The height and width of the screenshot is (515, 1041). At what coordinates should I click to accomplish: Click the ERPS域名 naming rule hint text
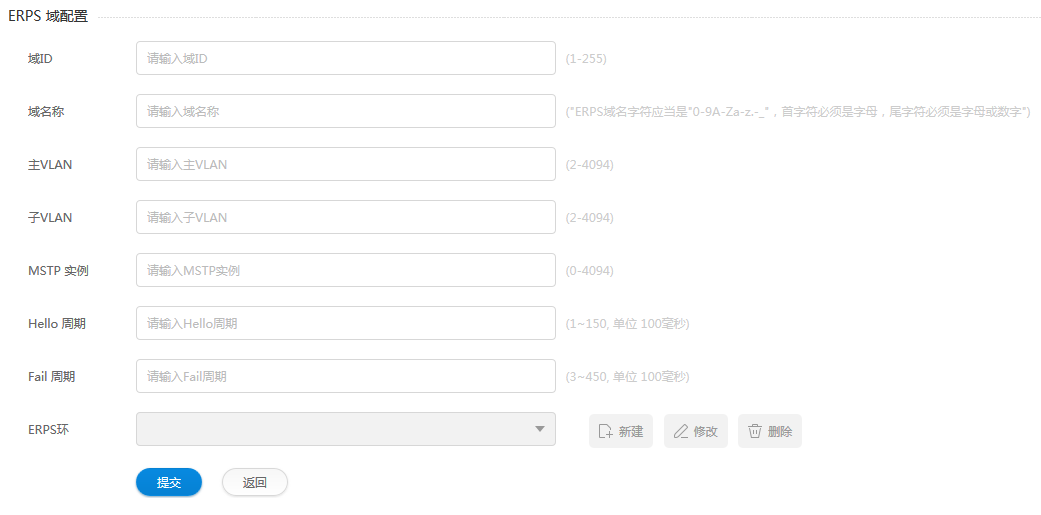798,111
